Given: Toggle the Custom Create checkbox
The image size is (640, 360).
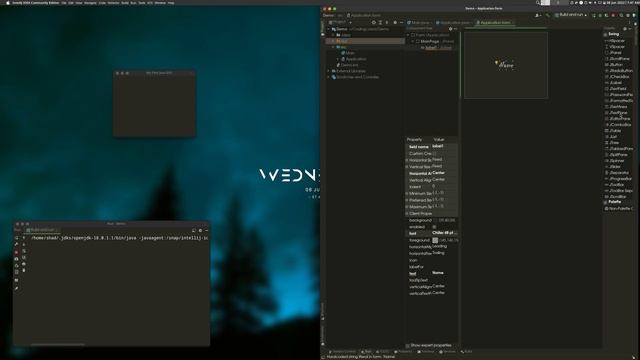Looking at the screenshot, I should tap(434, 153).
